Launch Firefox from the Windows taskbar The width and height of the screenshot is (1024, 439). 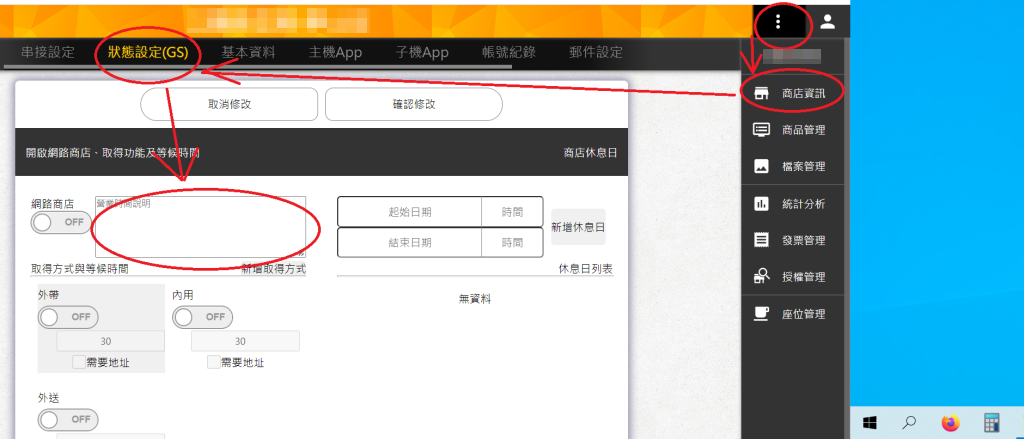coord(950,422)
